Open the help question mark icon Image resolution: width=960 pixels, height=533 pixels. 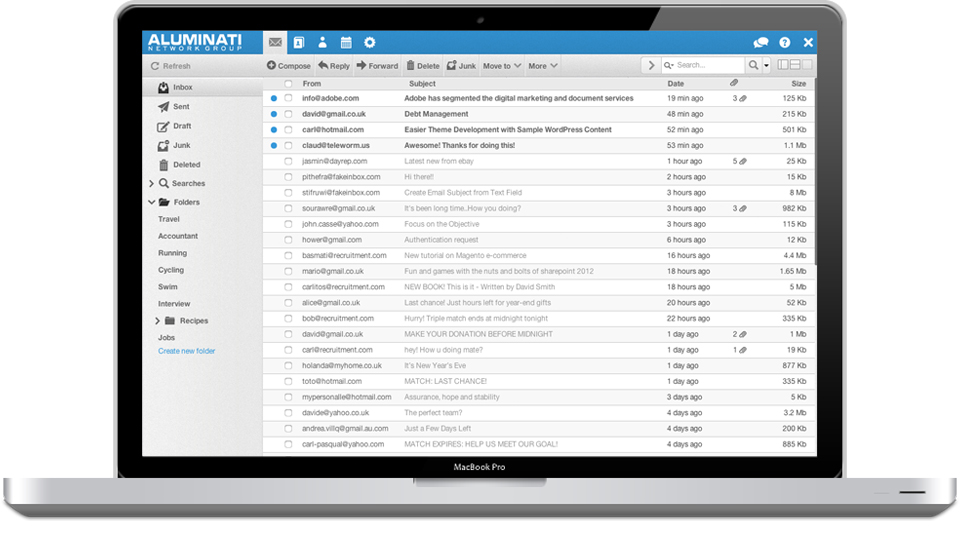[x=785, y=43]
